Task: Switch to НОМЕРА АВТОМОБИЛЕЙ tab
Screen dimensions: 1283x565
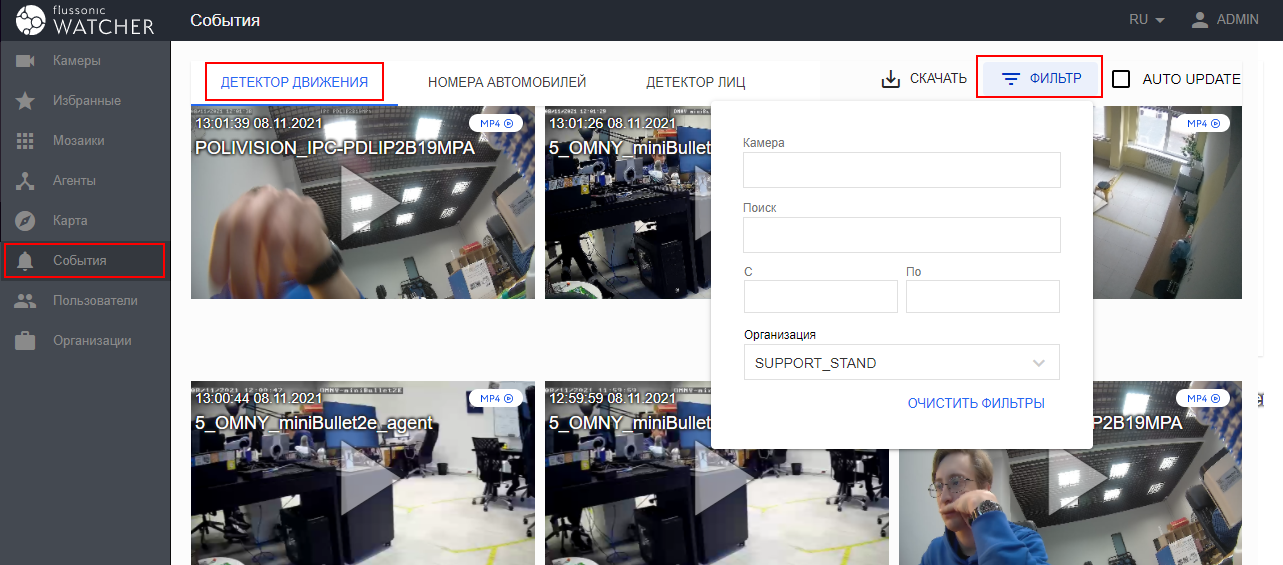Action: pos(506,82)
